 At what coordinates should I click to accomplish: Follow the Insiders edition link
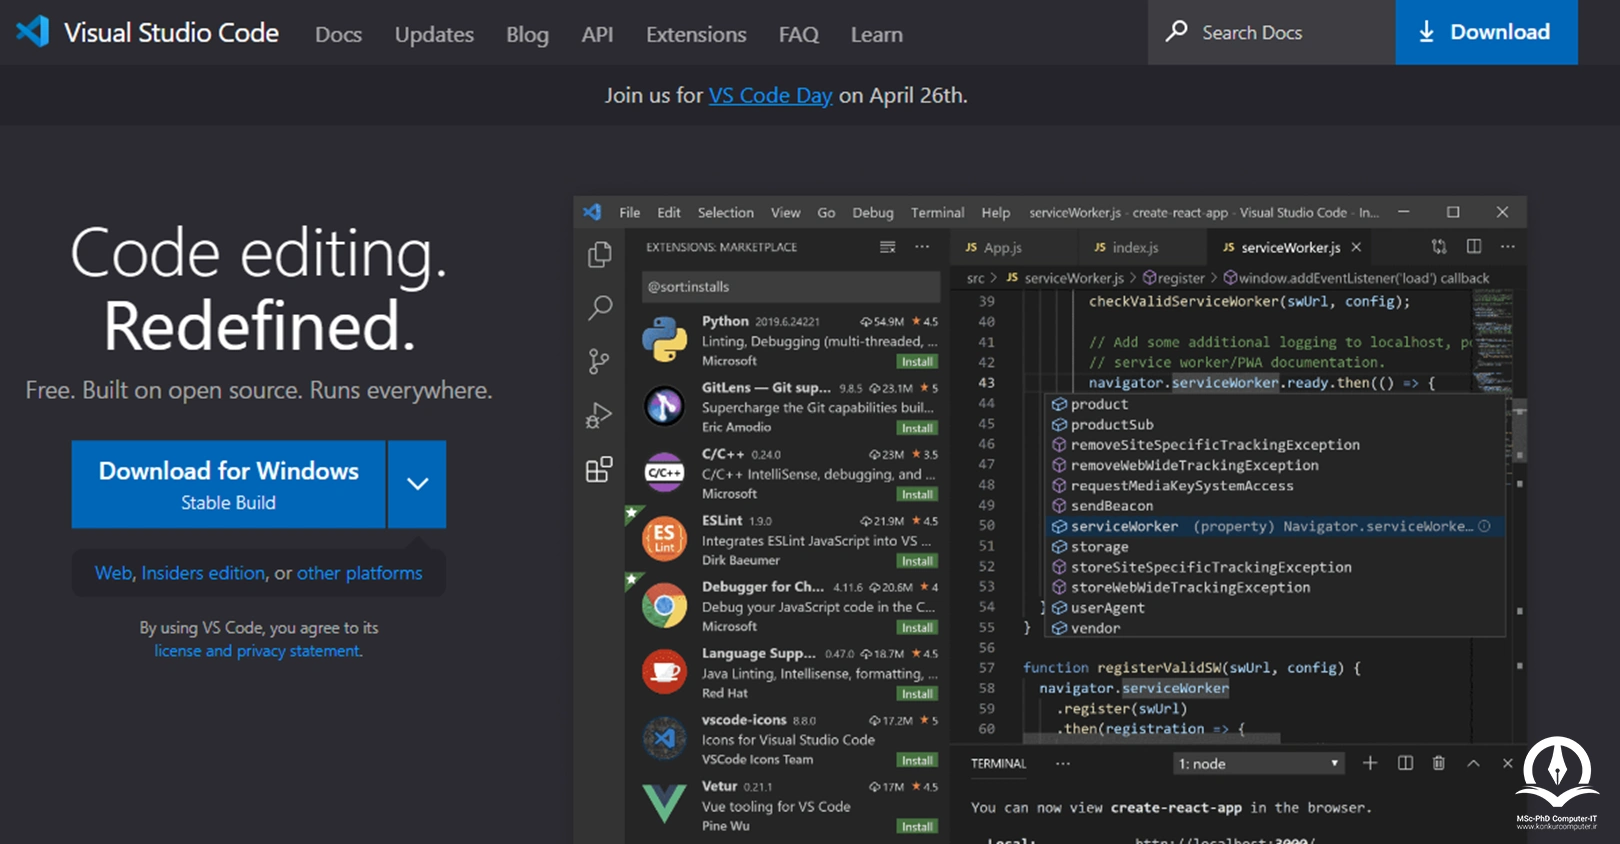click(203, 573)
